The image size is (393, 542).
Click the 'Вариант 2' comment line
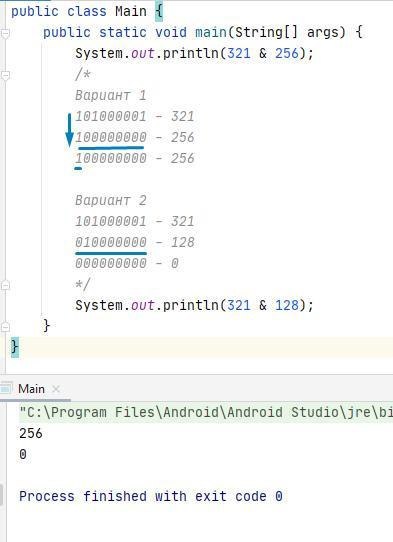pos(111,200)
